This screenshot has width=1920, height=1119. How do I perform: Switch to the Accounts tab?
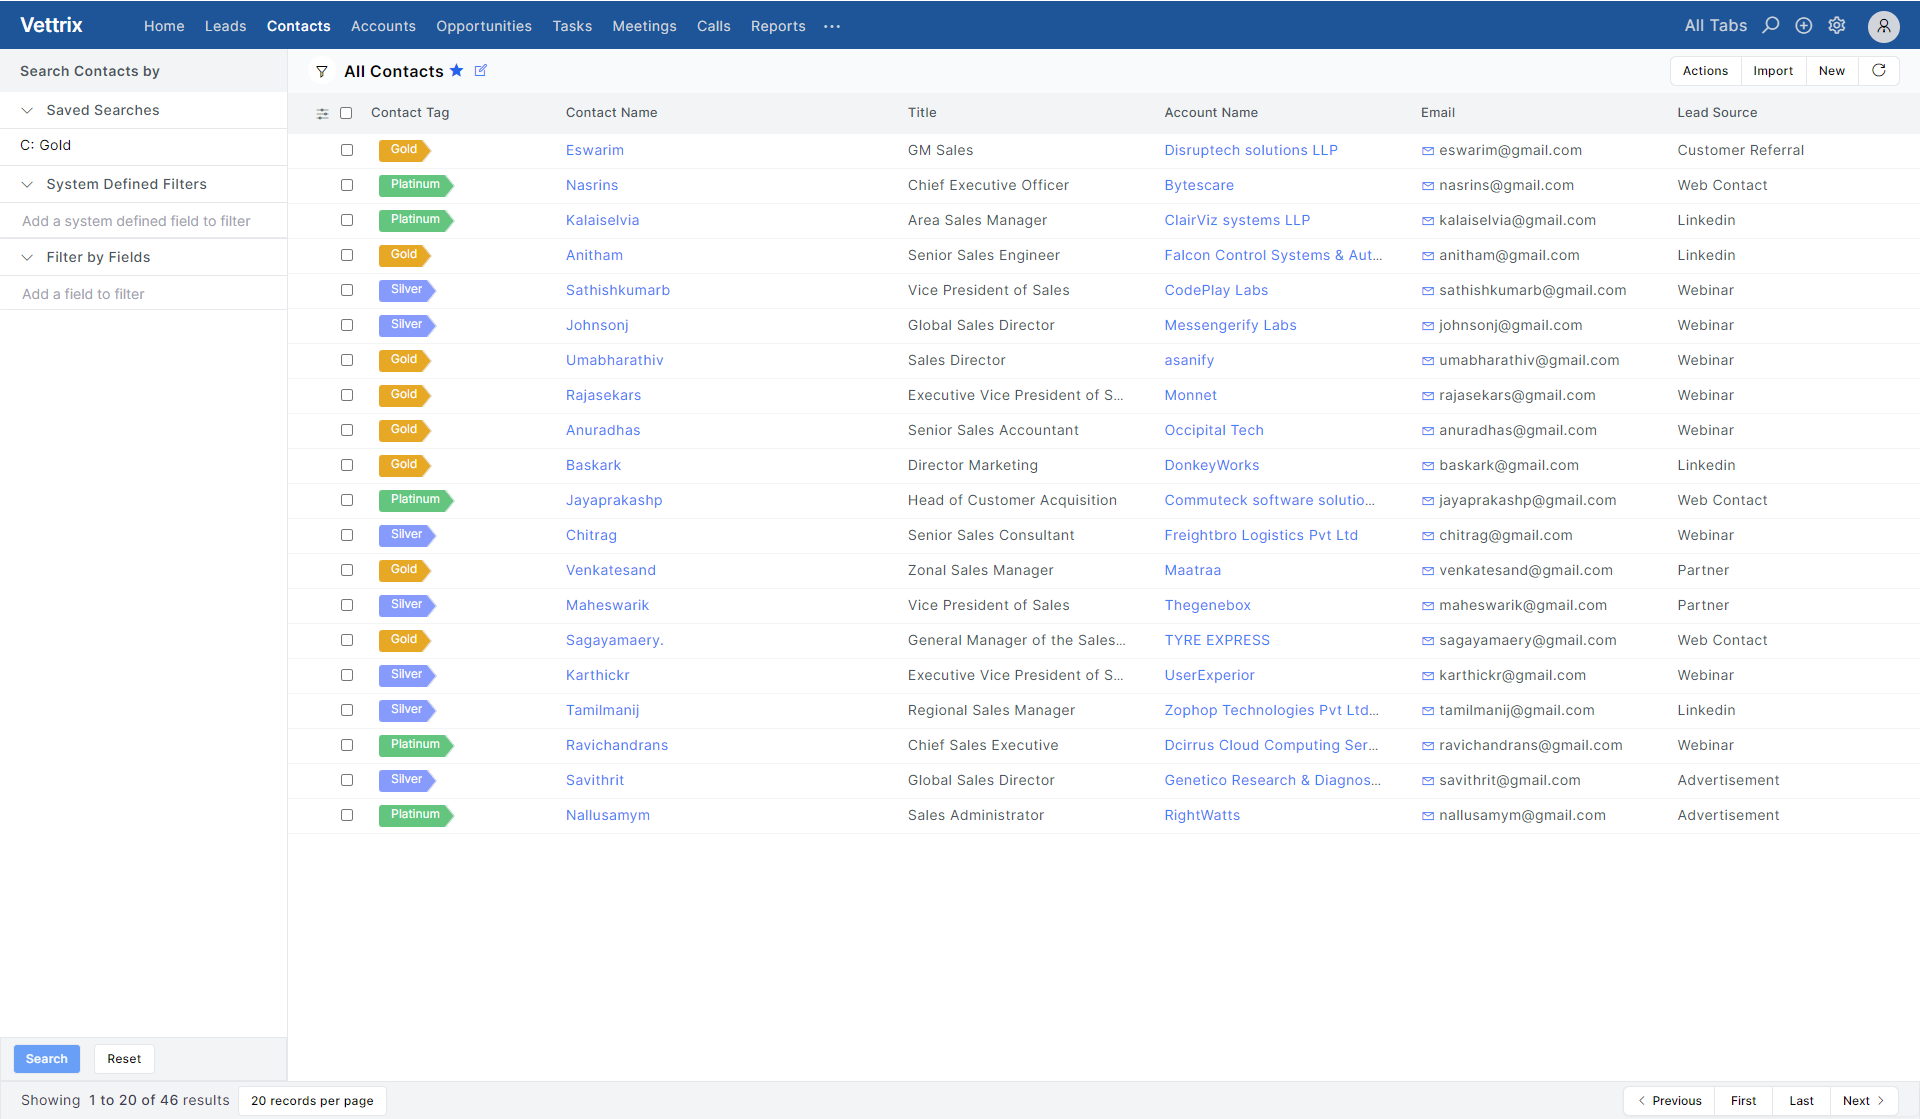click(x=383, y=26)
